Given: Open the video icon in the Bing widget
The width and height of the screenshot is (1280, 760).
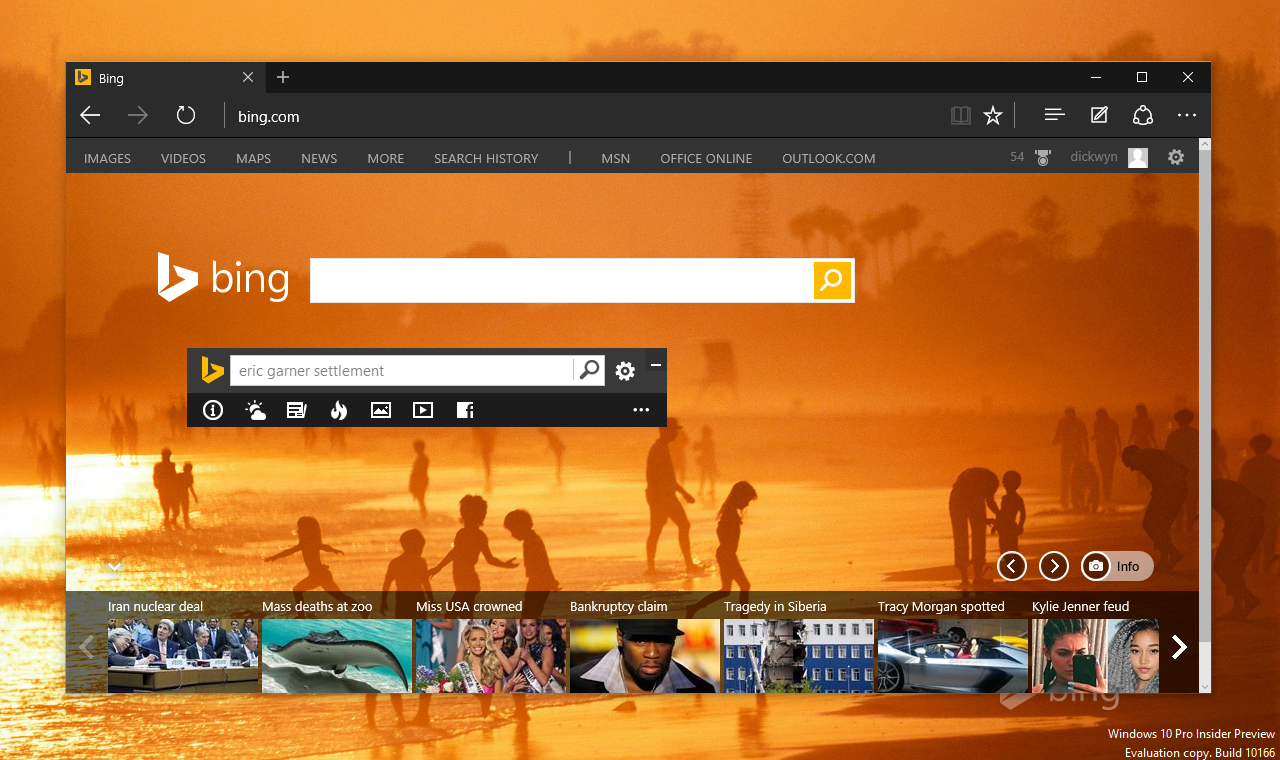Looking at the screenshot, I should pos(423,410).
